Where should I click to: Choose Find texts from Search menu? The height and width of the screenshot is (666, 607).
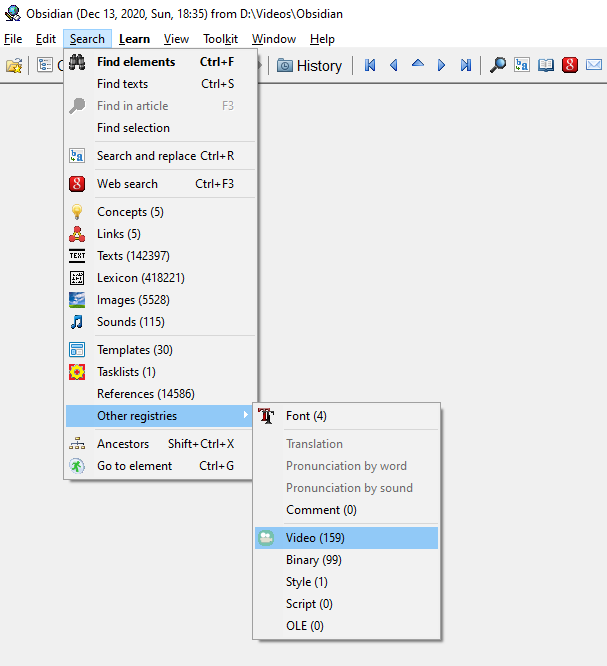pyautogui.click(x=161, y=84)
